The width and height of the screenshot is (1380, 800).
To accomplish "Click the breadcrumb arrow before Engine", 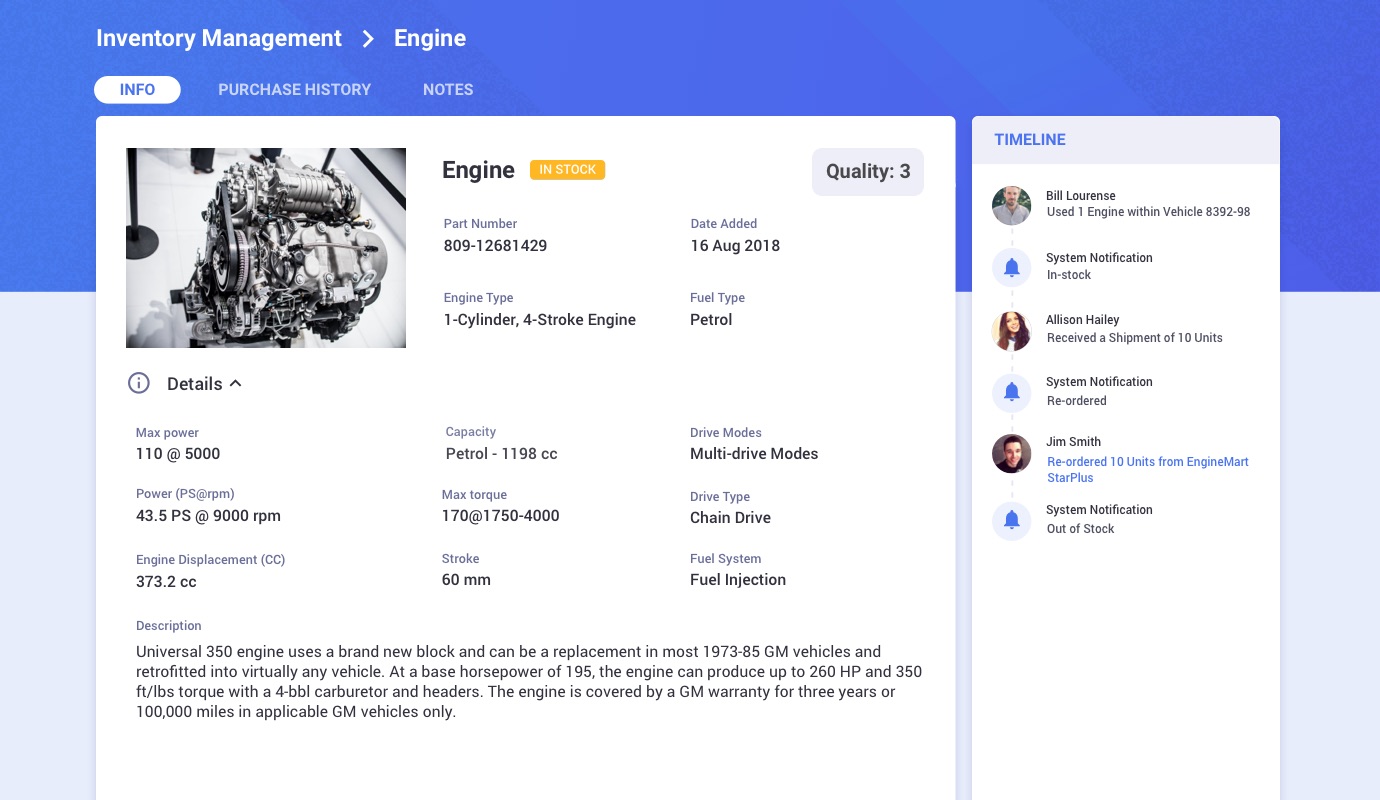I will click(368, 39).
